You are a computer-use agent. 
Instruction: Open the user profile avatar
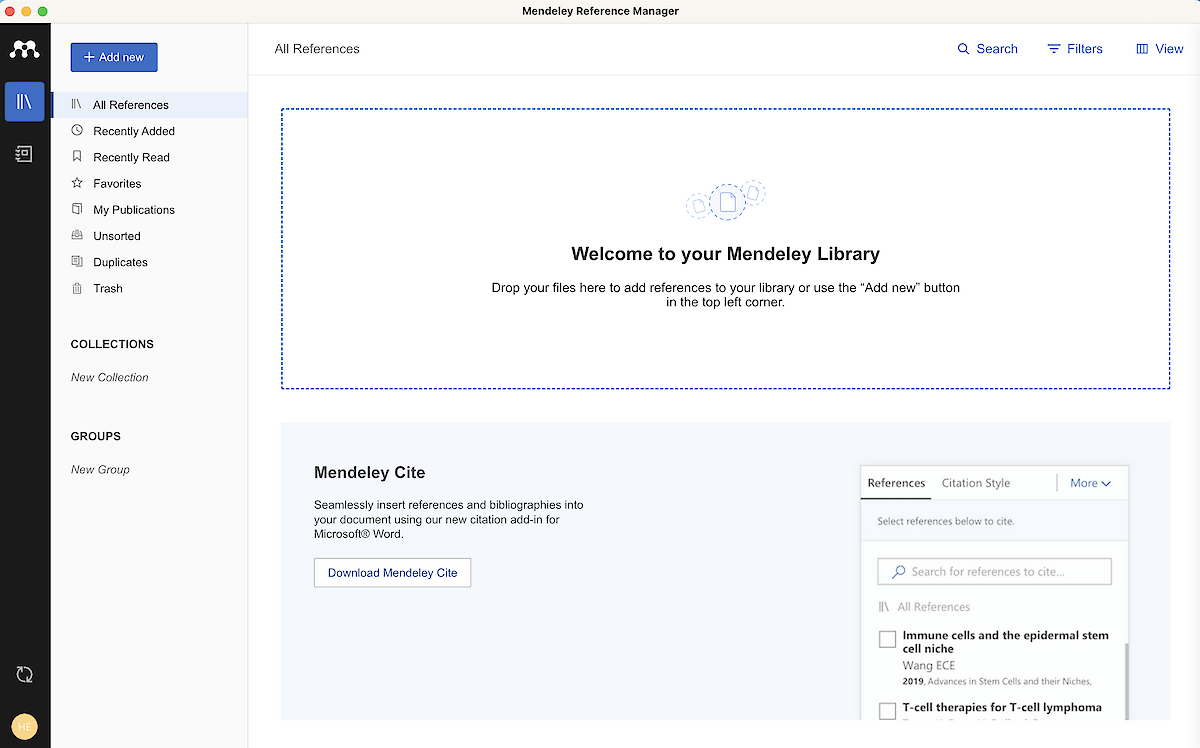pyautogui.click(x=24, y=727)
